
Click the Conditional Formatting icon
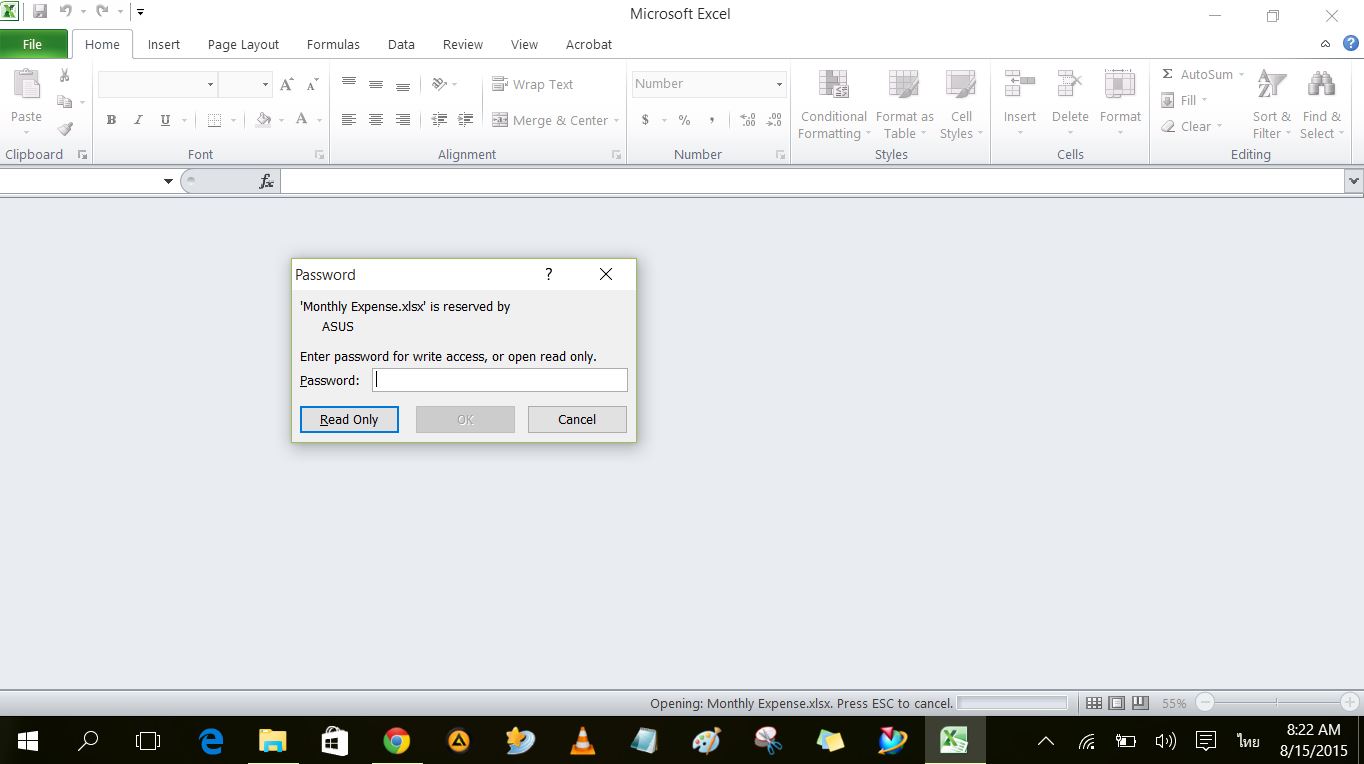coord(833,88)
